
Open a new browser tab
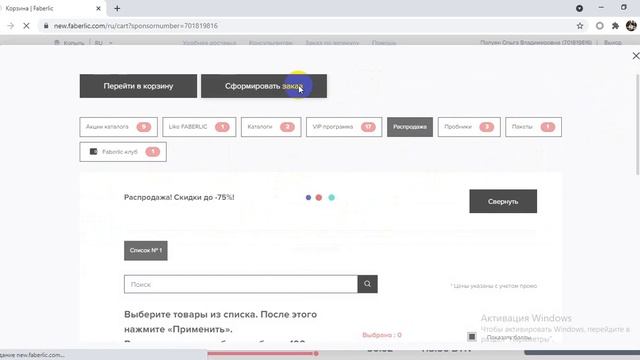(x=117, y=8)
